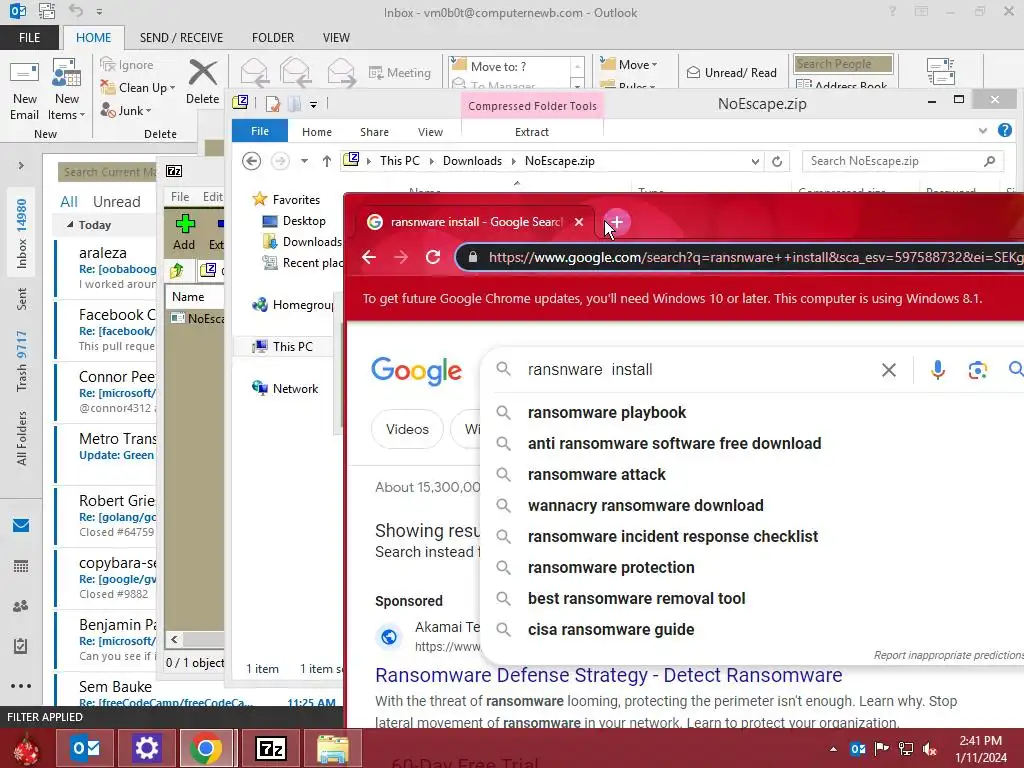This screenshot has height=768, width=1024.
Task: Click Google Lens image search icon
Action: coord(977,370)
